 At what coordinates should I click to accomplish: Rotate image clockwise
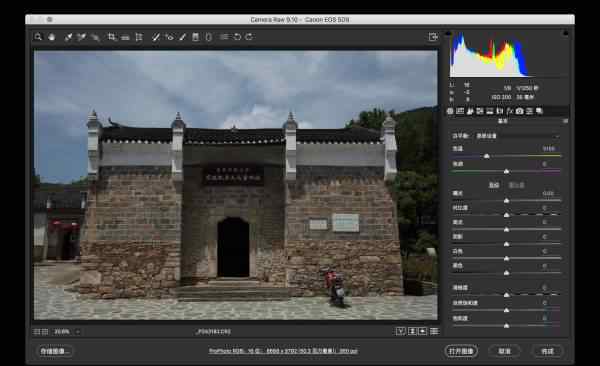[x=249, y=37]
